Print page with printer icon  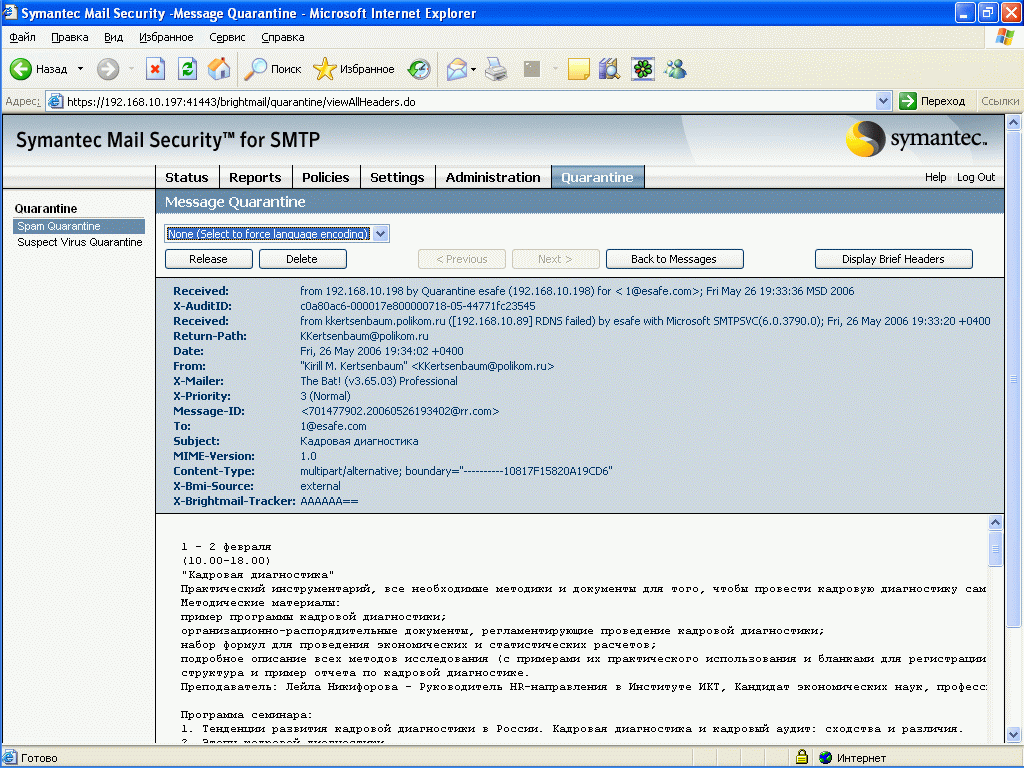pos(496,69)
